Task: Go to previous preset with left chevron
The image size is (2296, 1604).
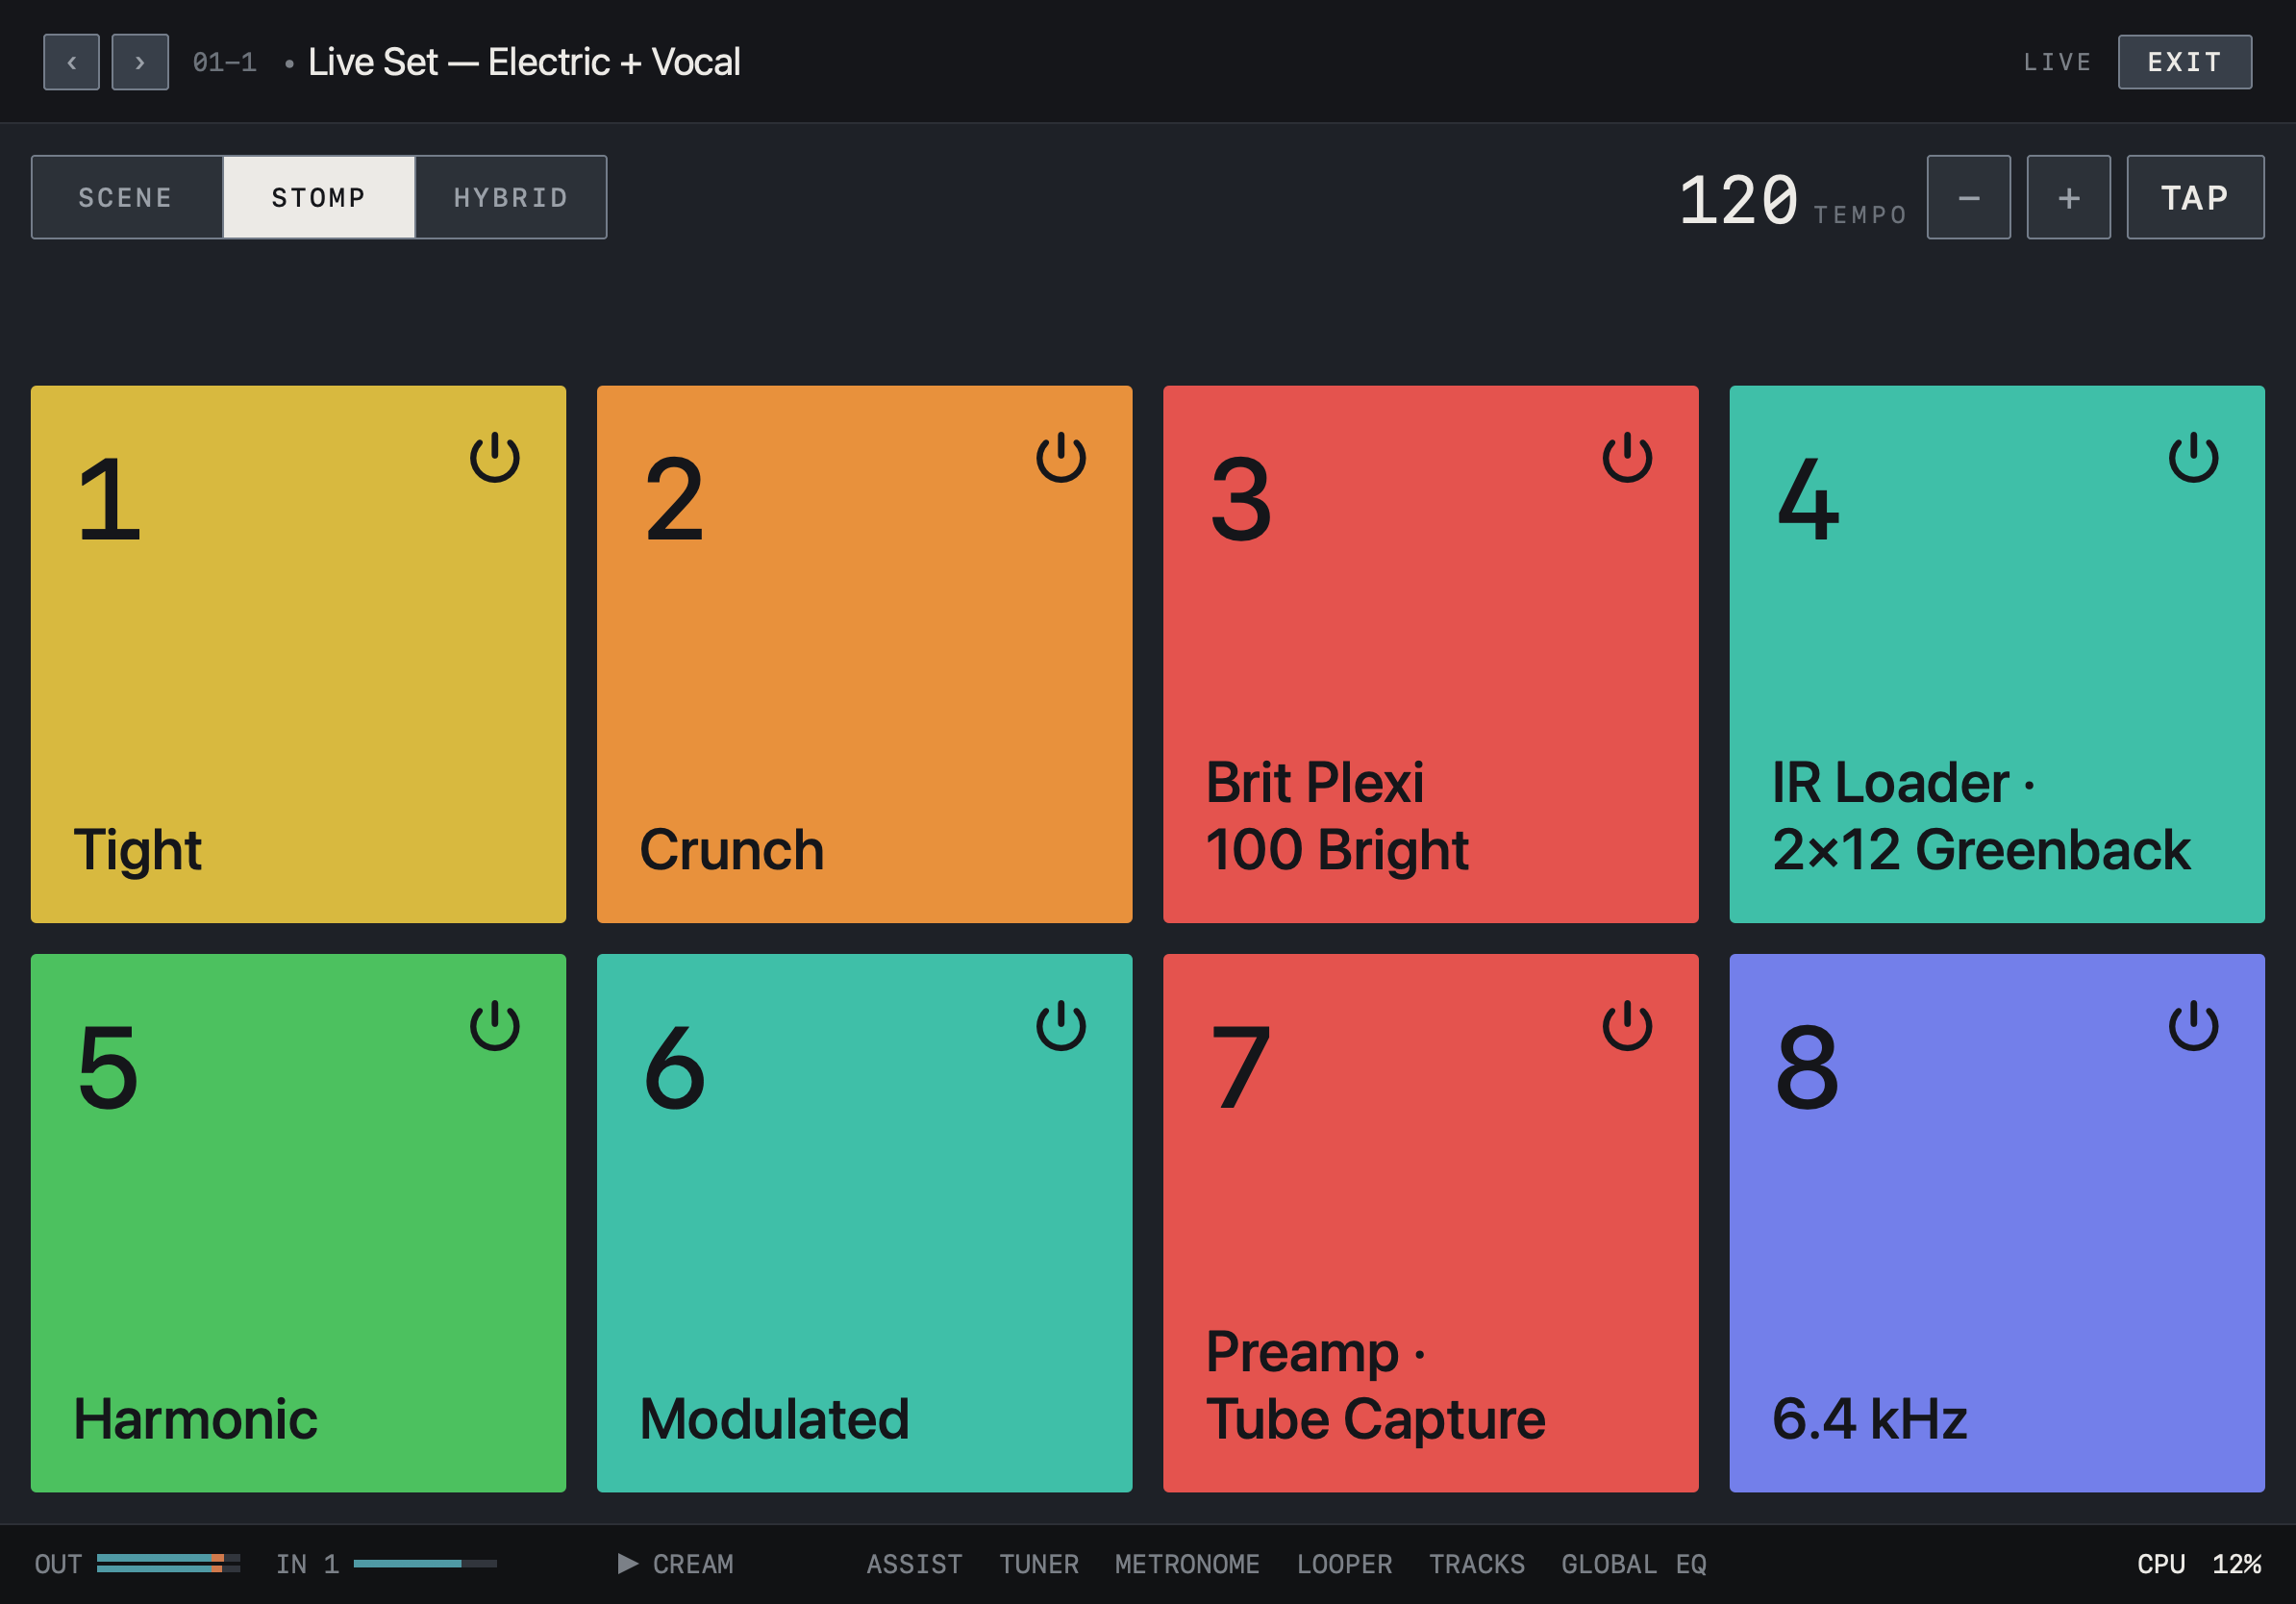Action: 71,62
